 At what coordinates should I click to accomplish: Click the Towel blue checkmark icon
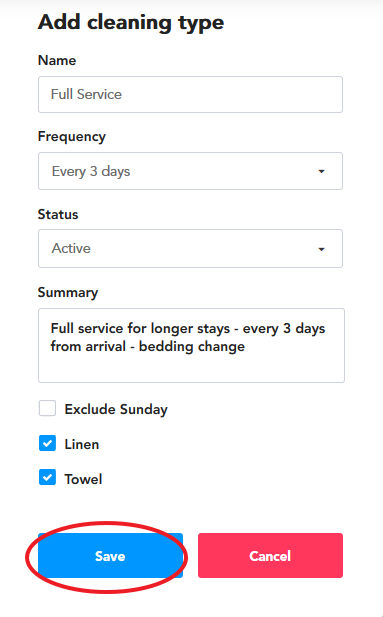[x=47, y=477]
